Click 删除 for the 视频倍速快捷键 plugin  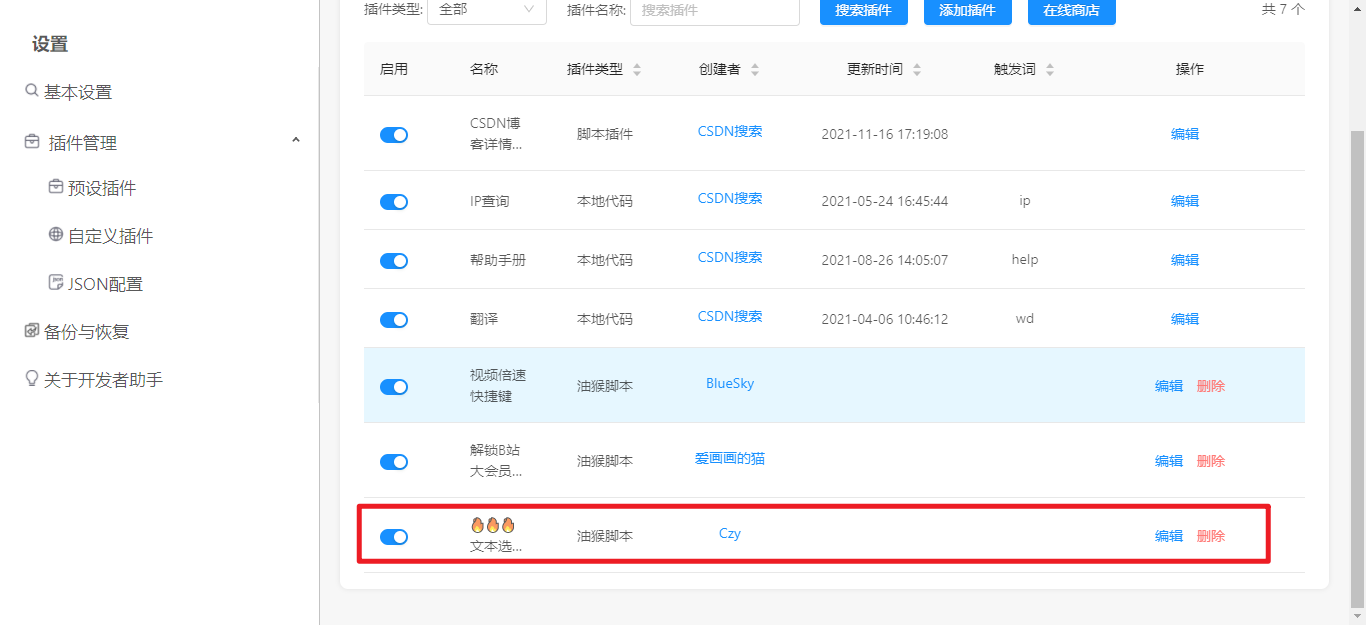(x=1211, y=386)
